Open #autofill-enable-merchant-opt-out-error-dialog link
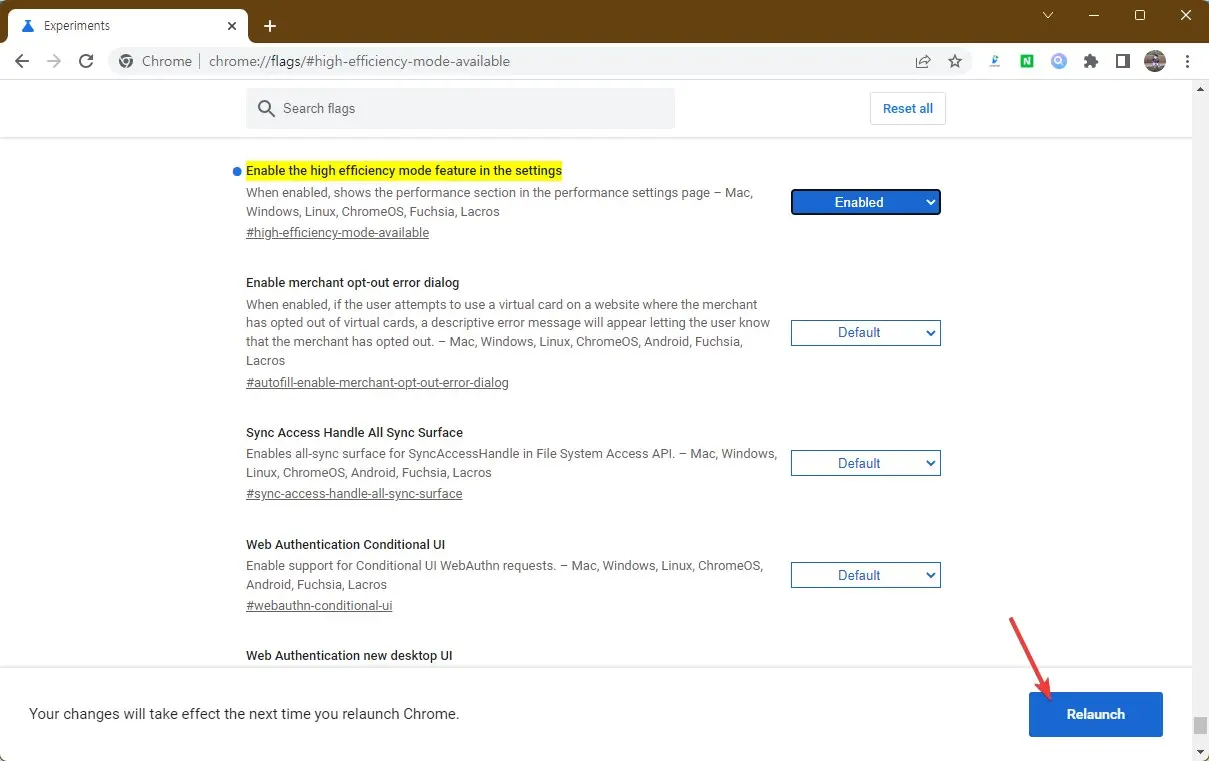 click(x=377, y=382)
